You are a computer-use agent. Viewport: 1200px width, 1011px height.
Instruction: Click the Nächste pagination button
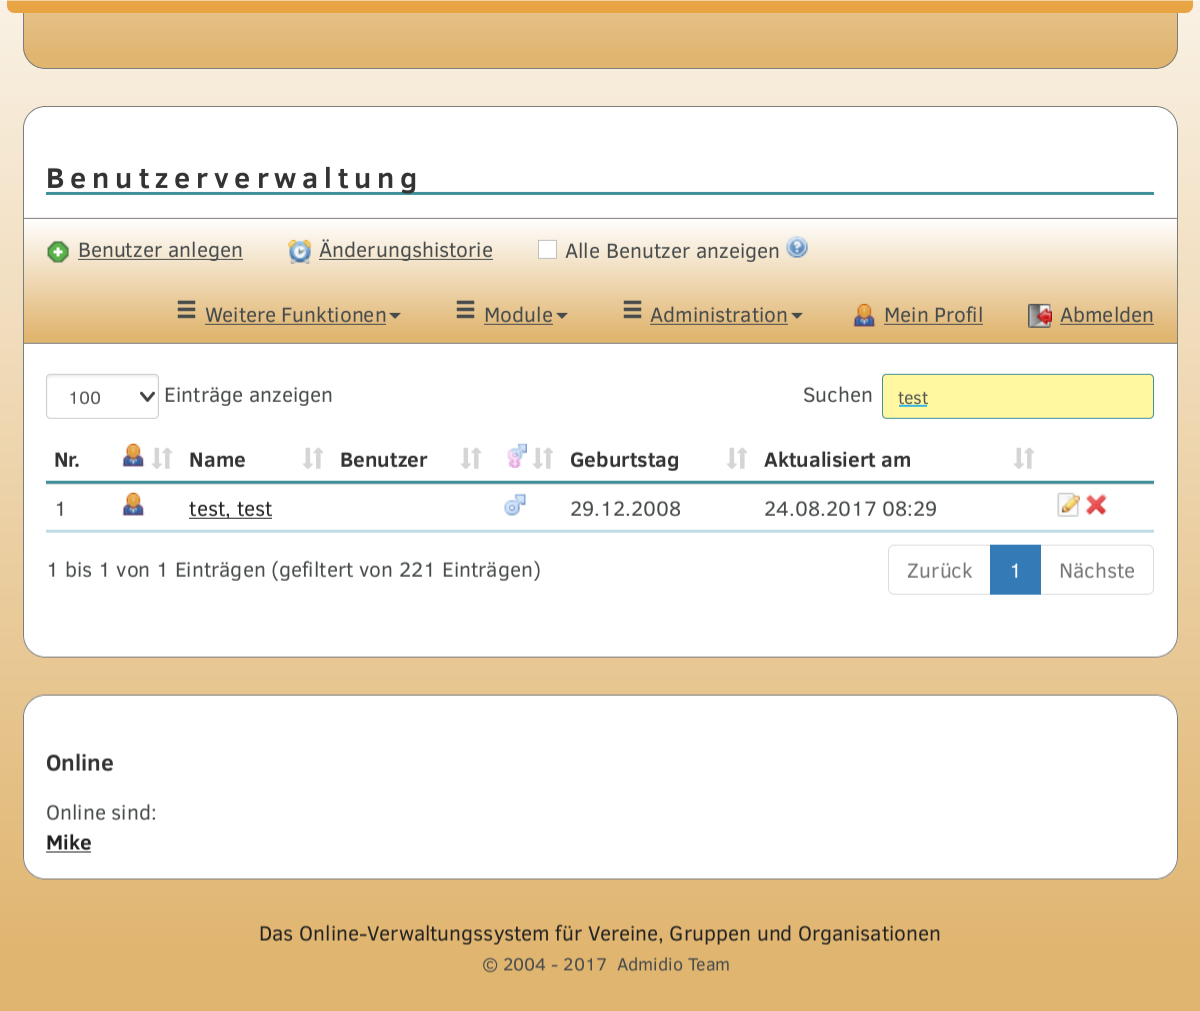(1096, 570)
